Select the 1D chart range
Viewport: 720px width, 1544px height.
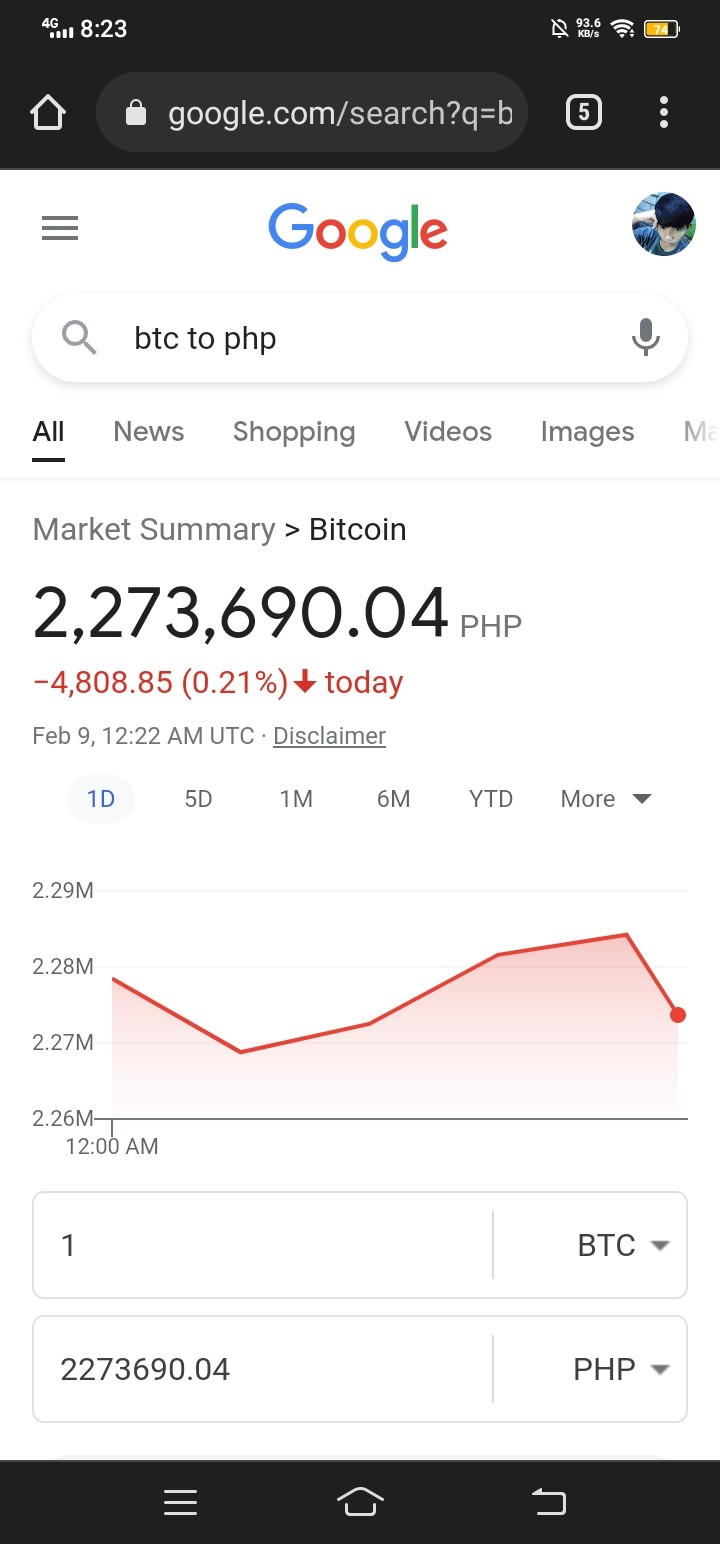pyautogui.click(x=101, y=799)
